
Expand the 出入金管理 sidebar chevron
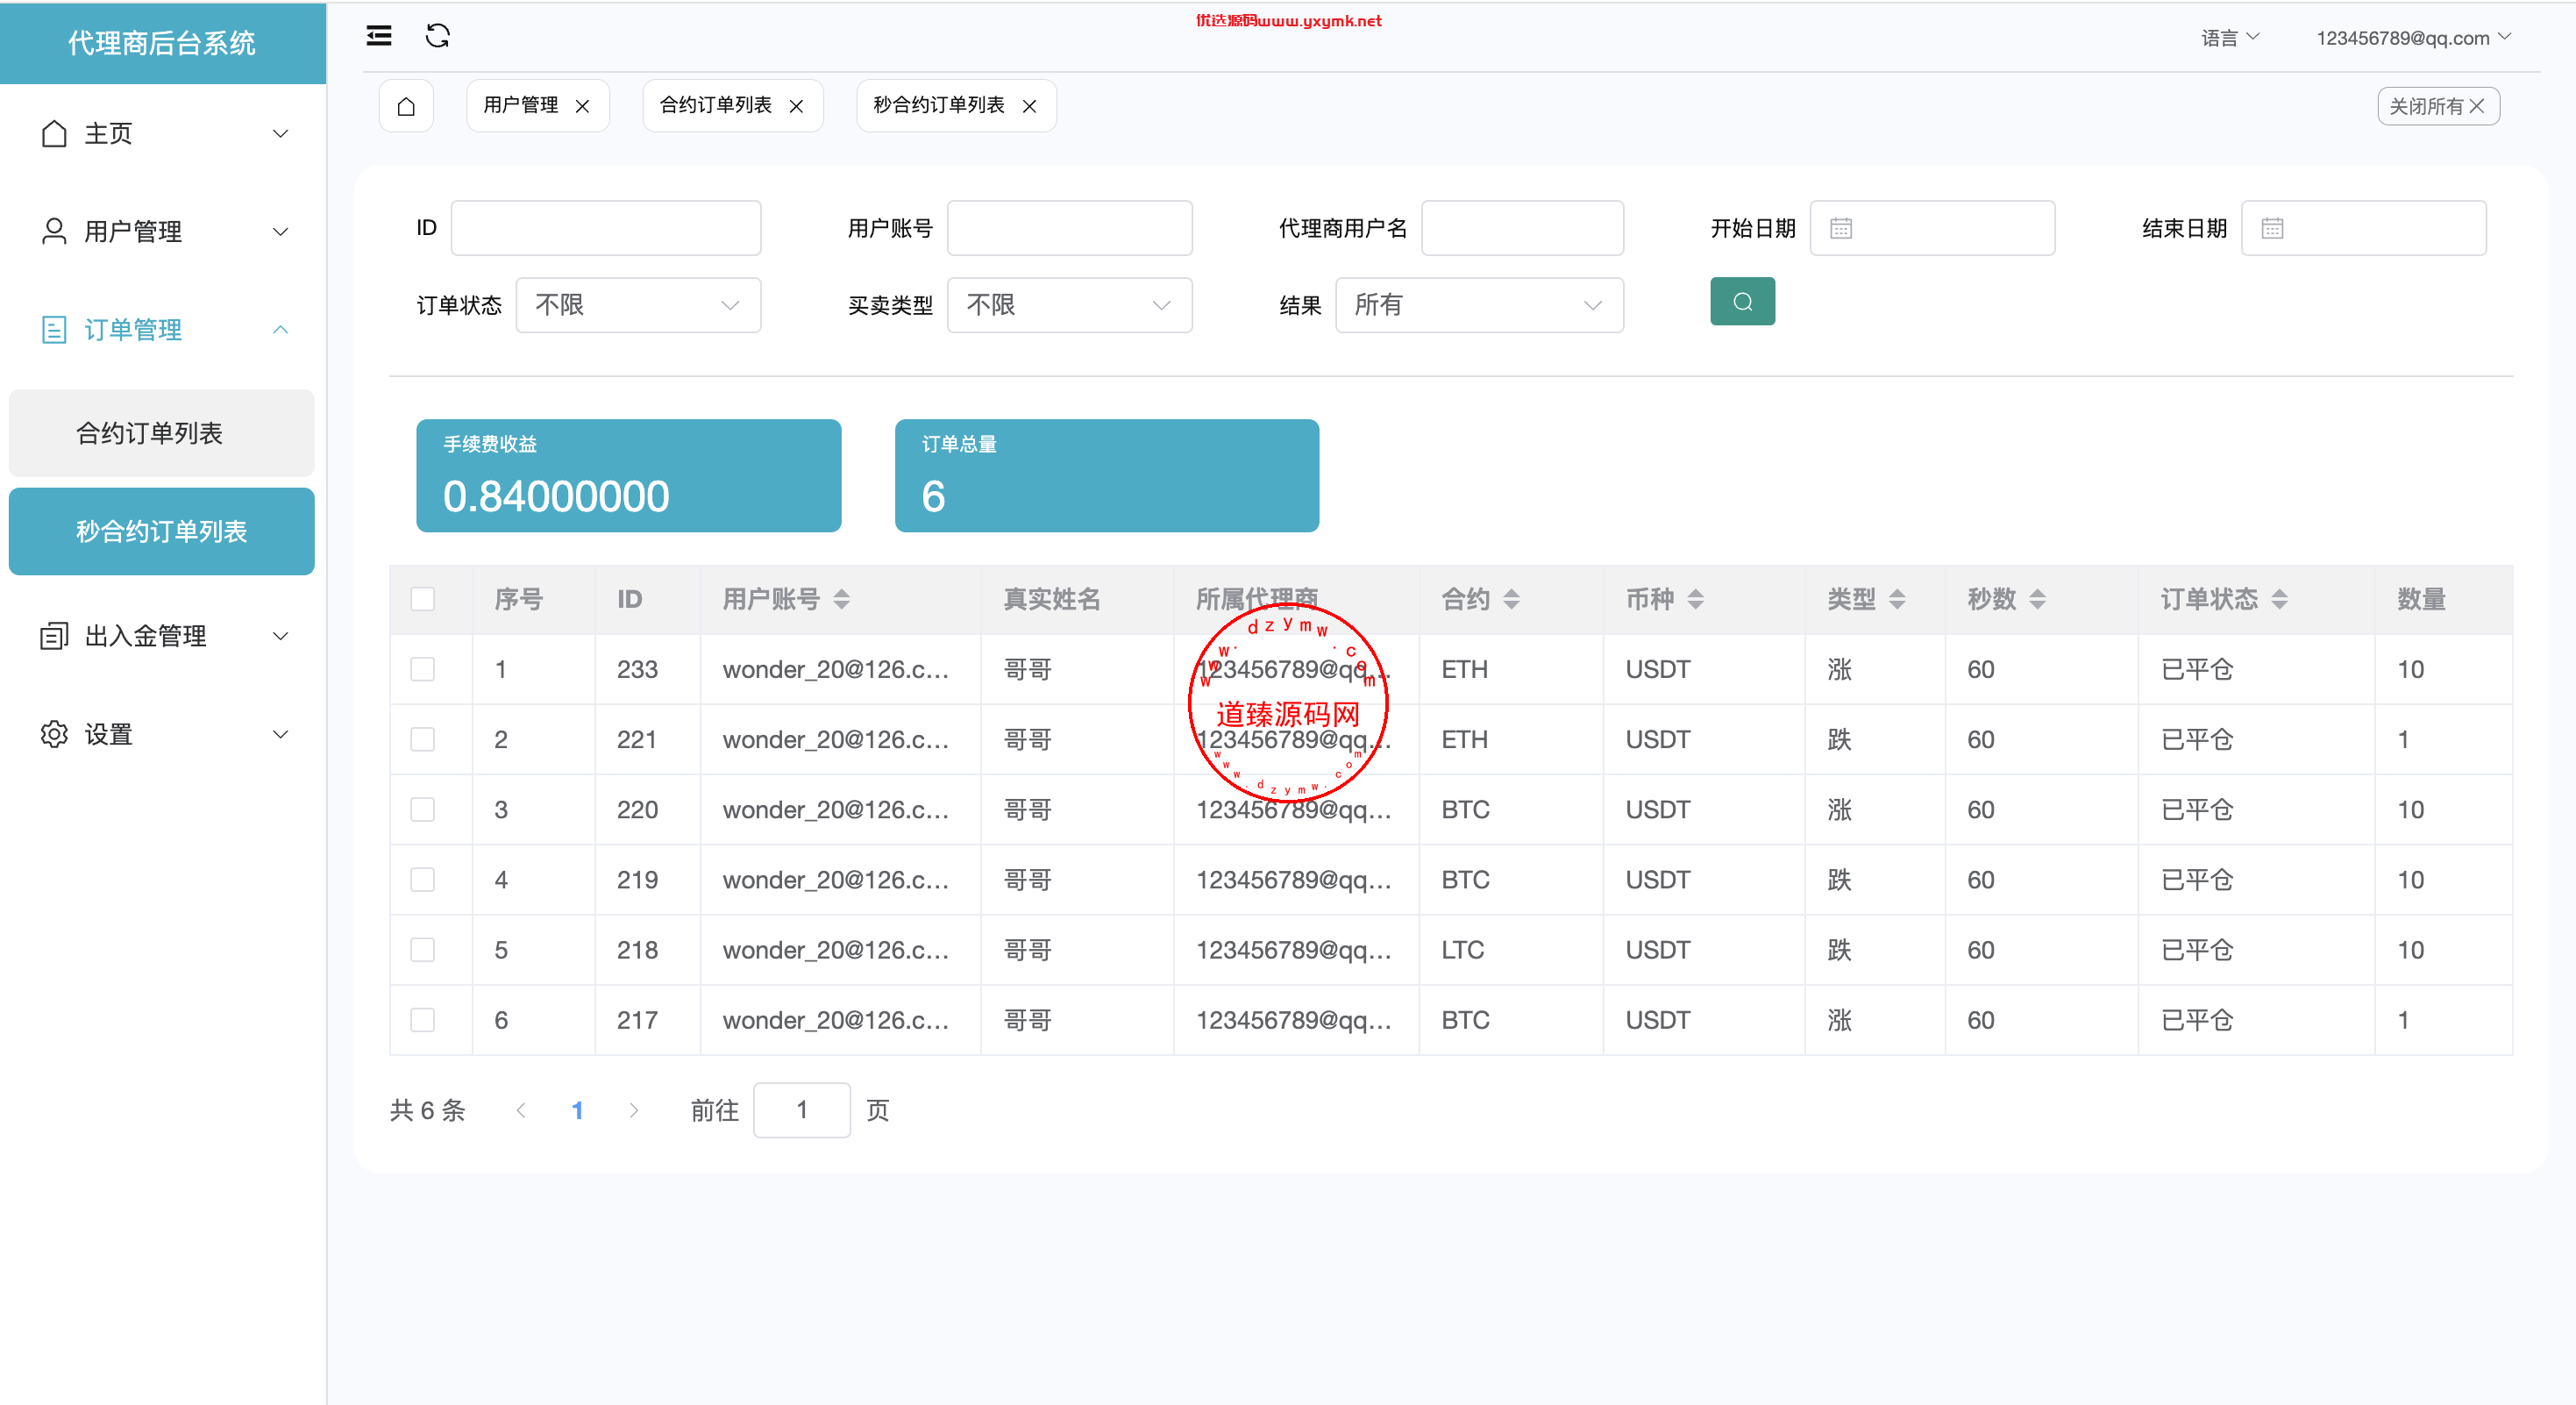pyautogui.click(x=281, y=635)
